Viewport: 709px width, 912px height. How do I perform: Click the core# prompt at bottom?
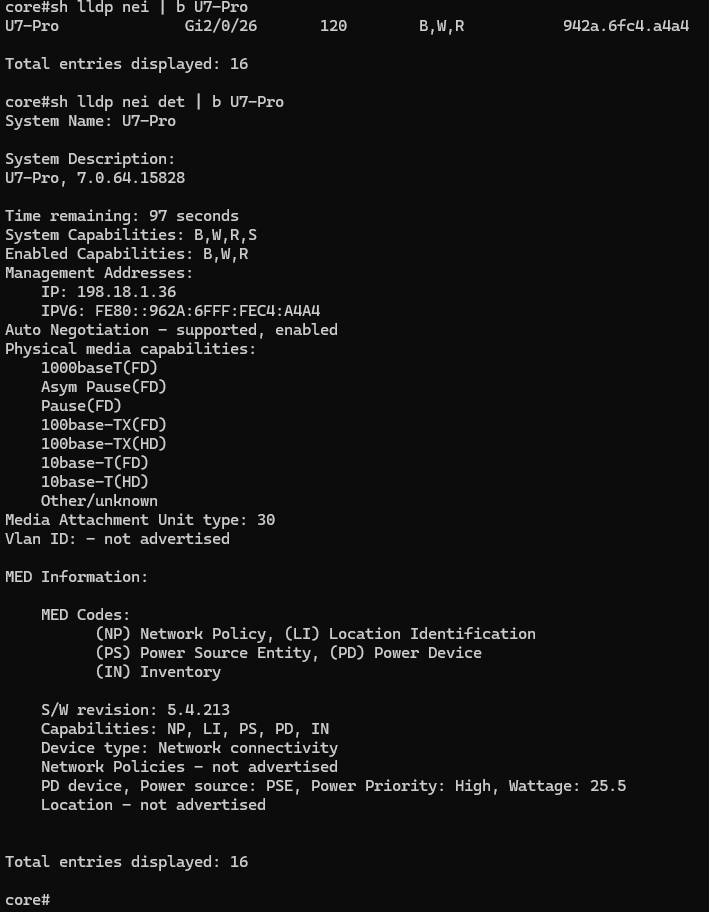(27, 900)
